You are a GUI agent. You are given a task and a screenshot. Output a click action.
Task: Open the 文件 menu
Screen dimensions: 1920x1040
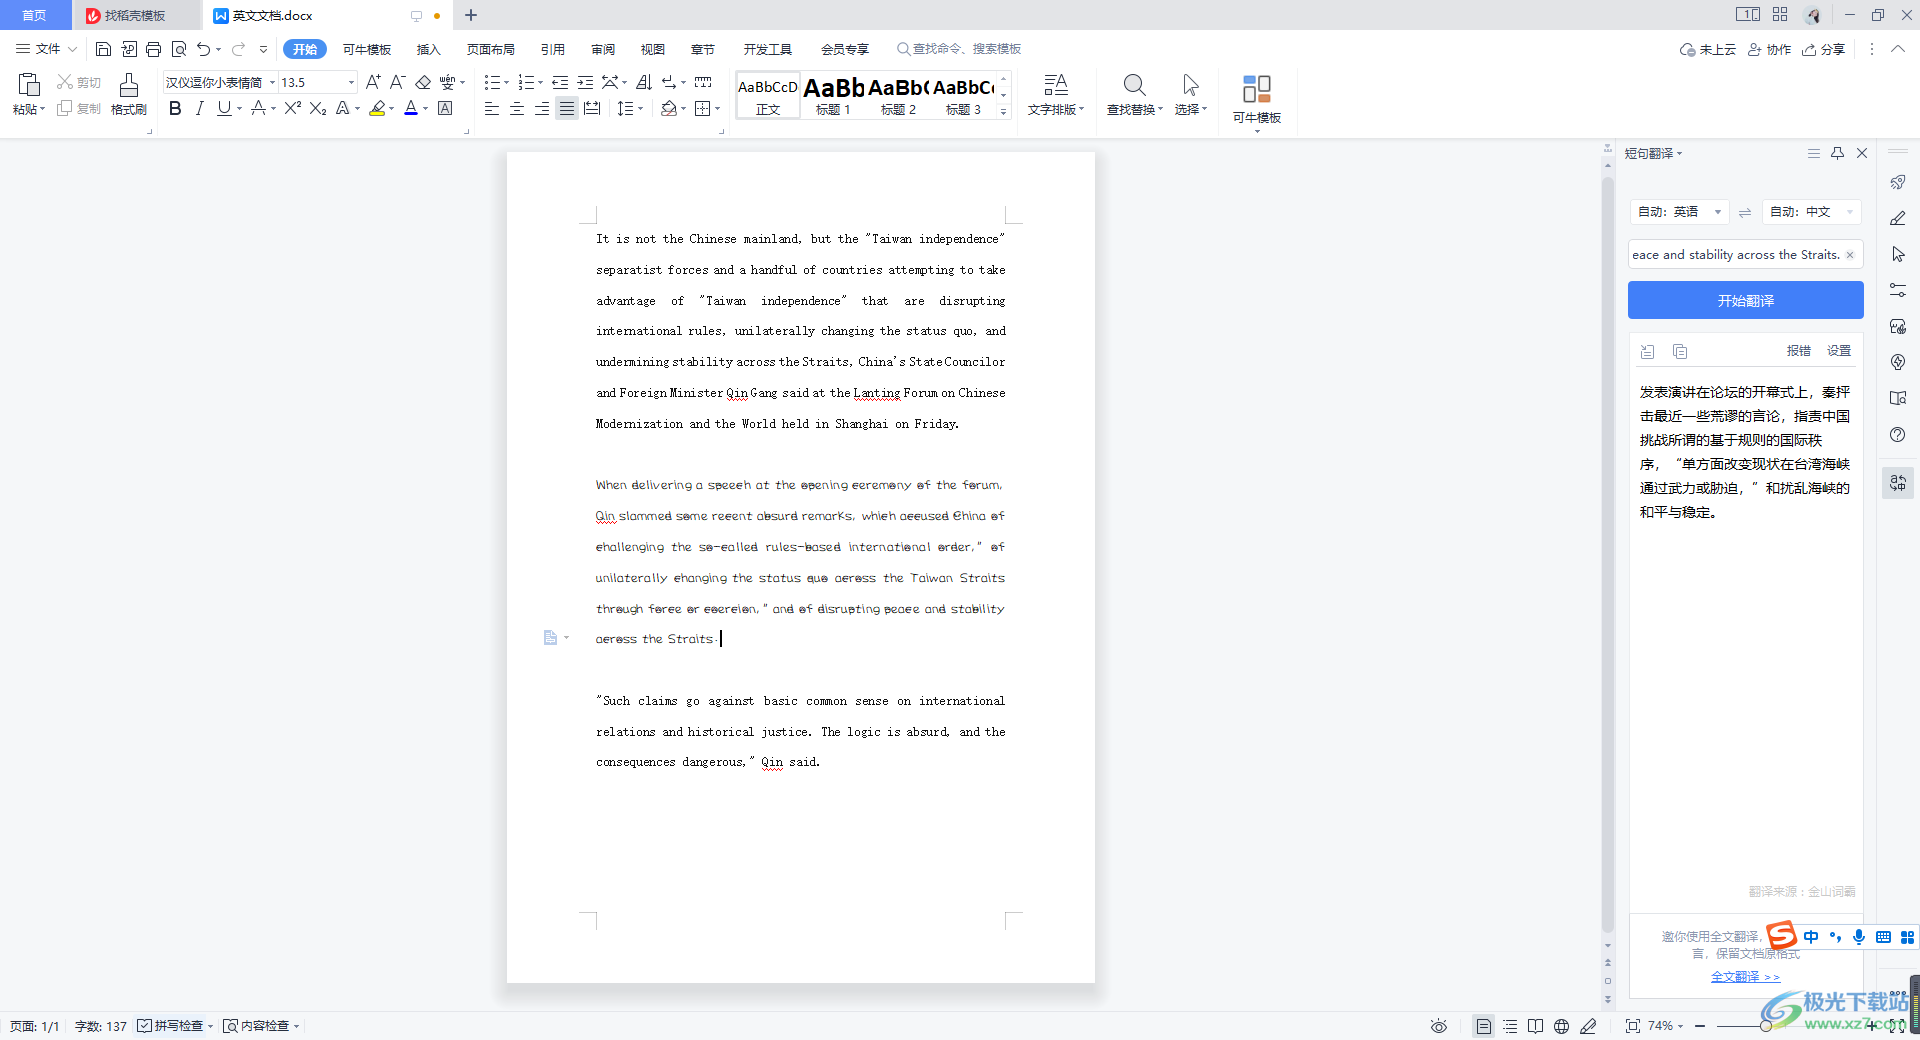(46, 49)
